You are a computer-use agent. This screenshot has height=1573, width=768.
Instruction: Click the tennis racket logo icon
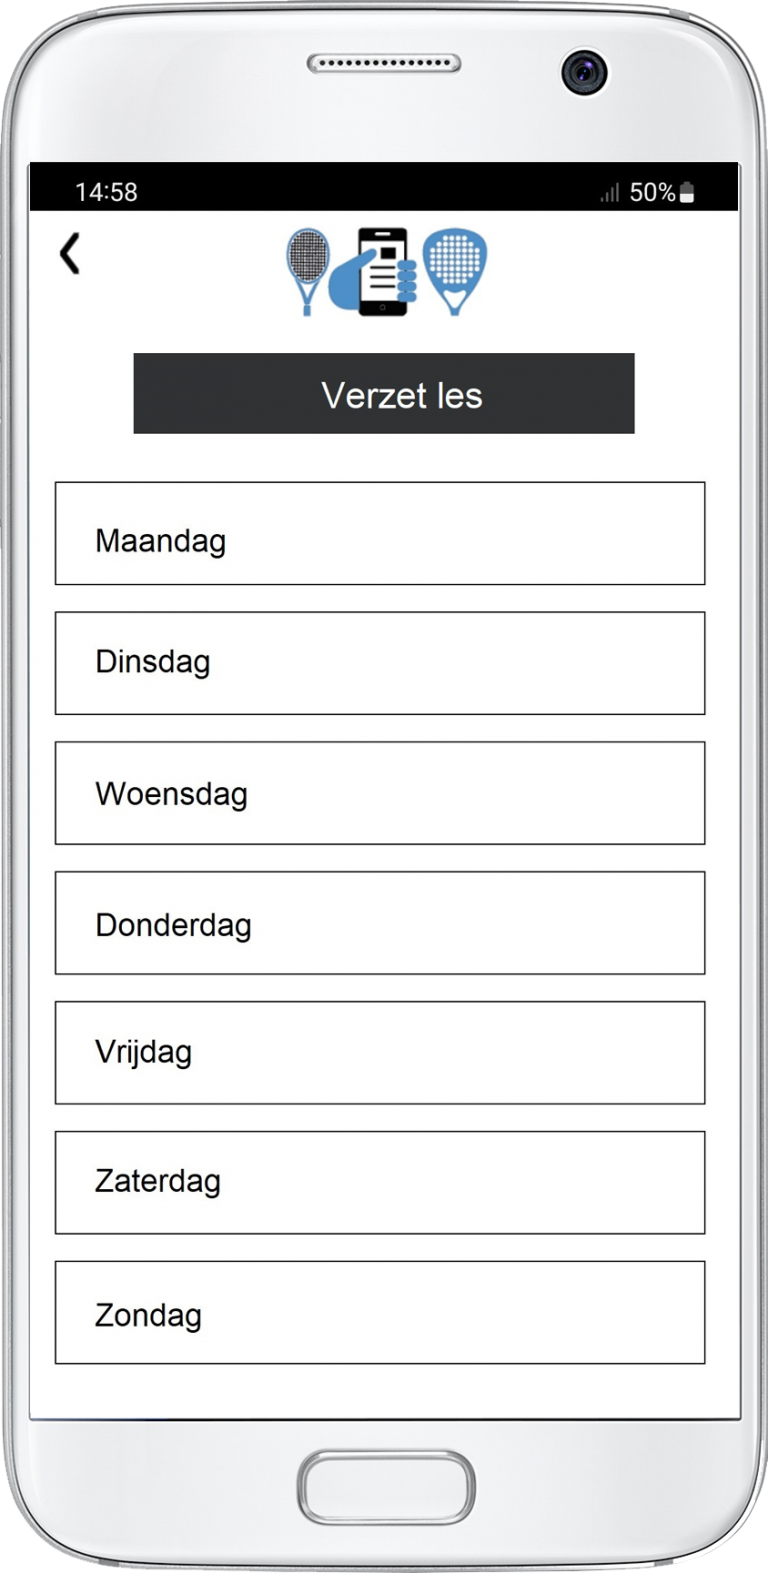point(309,268)
